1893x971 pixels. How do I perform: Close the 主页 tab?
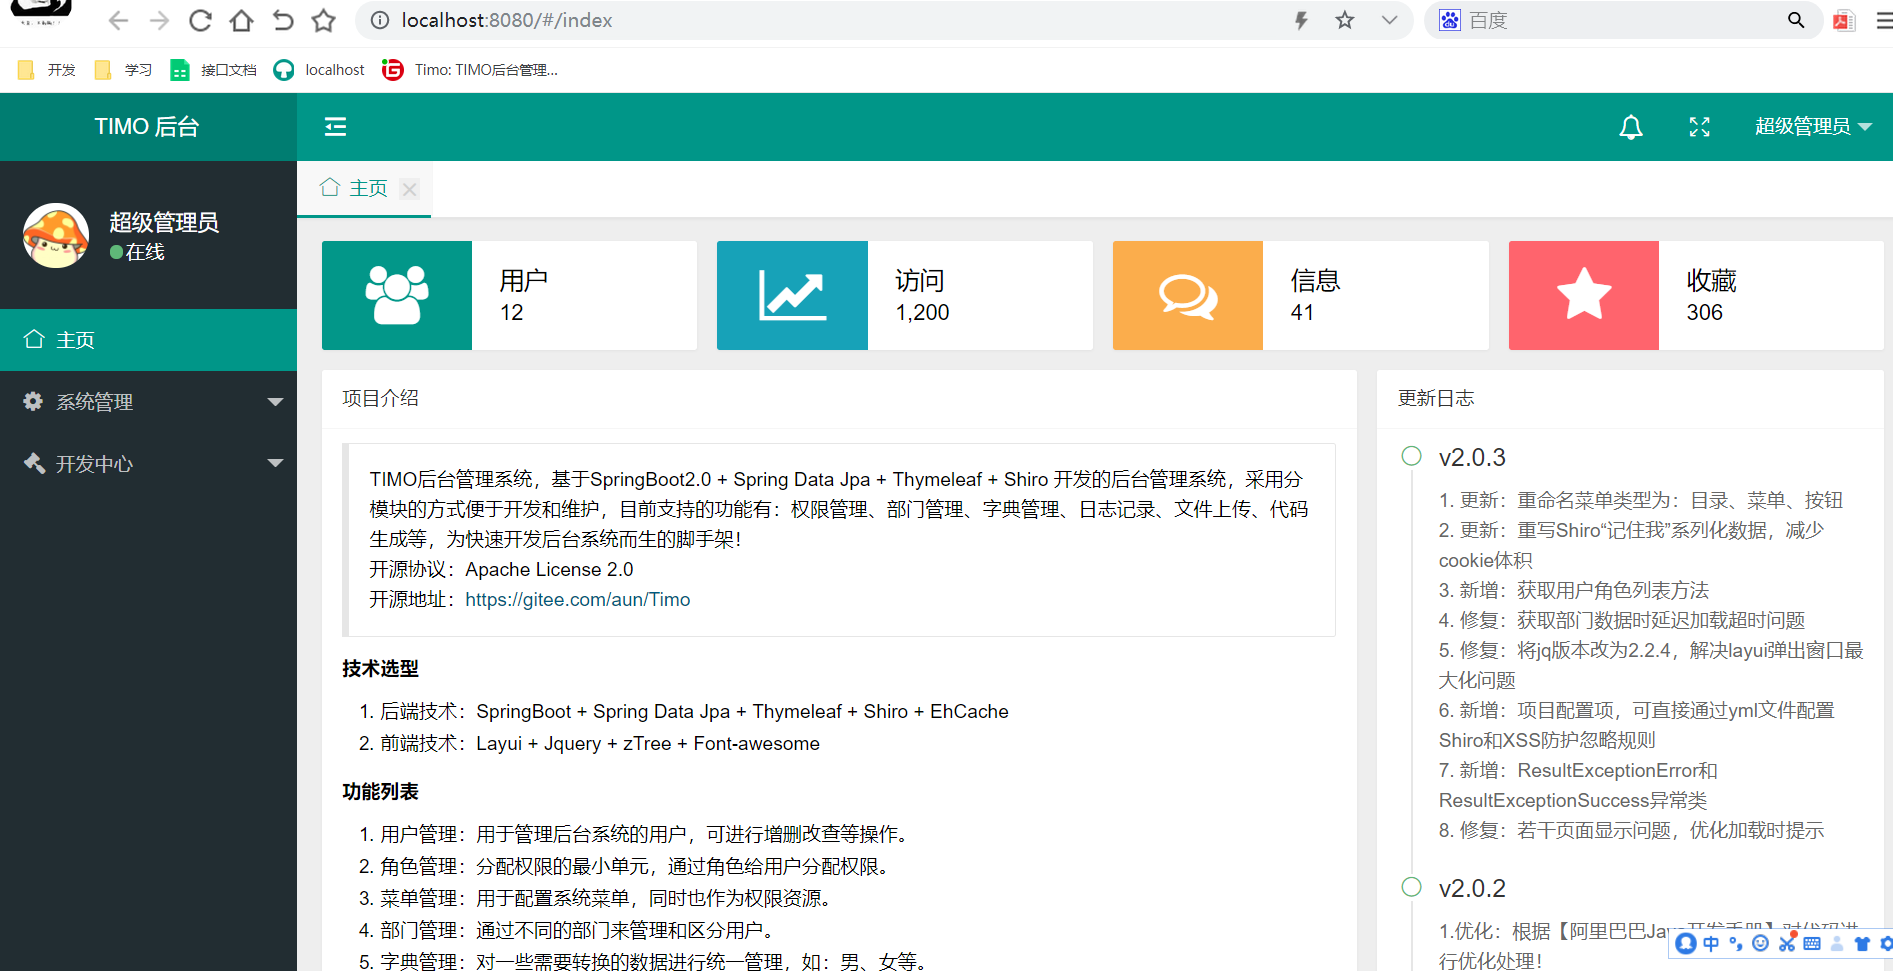click(x=409, y=189)
